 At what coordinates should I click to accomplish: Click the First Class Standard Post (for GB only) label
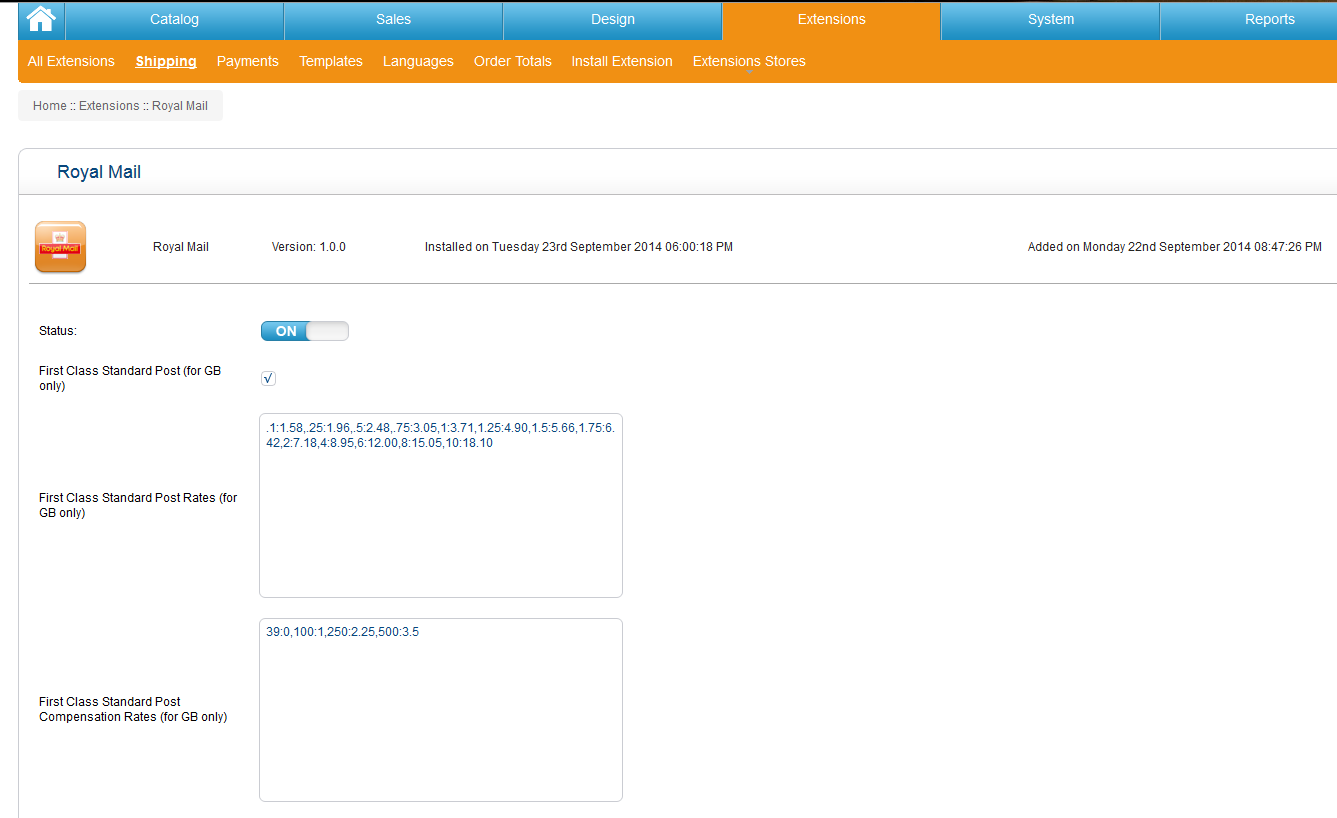(x=130, y=378)
